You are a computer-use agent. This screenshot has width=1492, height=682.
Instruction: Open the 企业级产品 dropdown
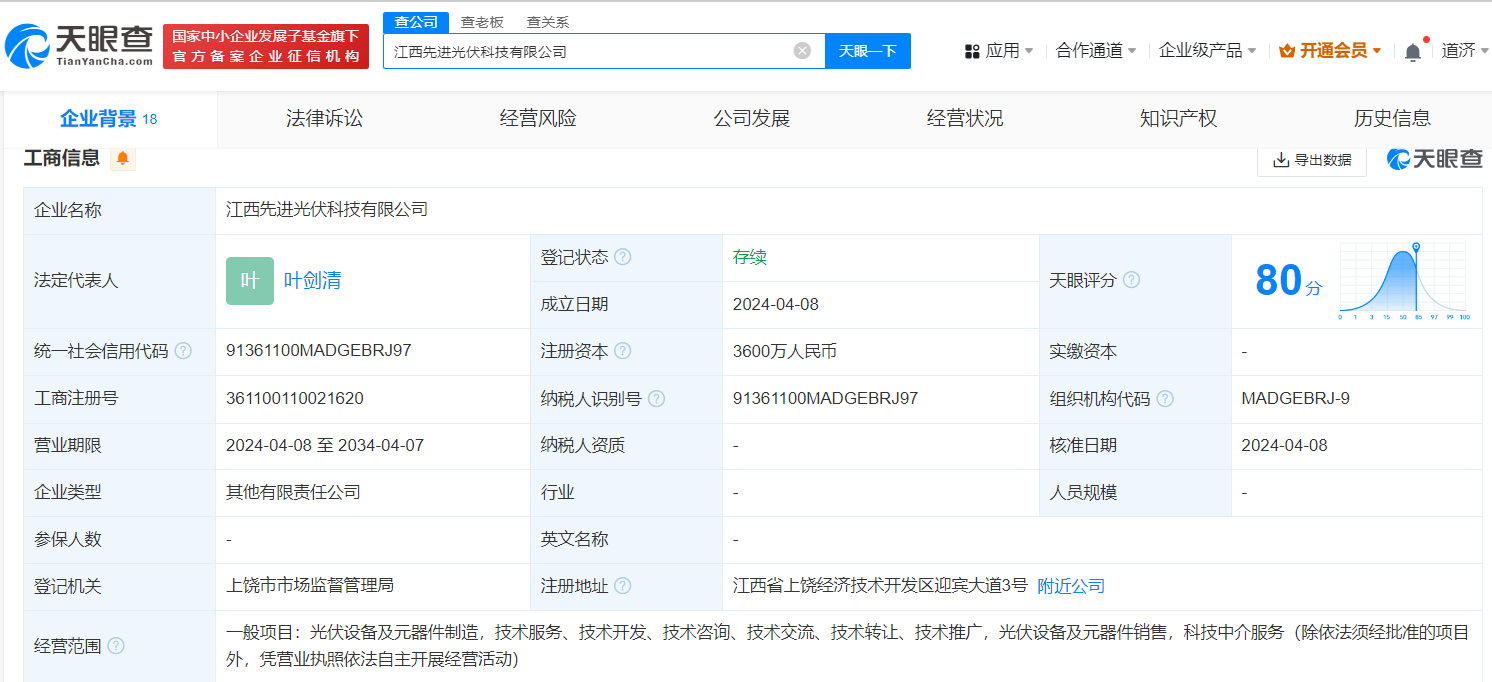1207,51
